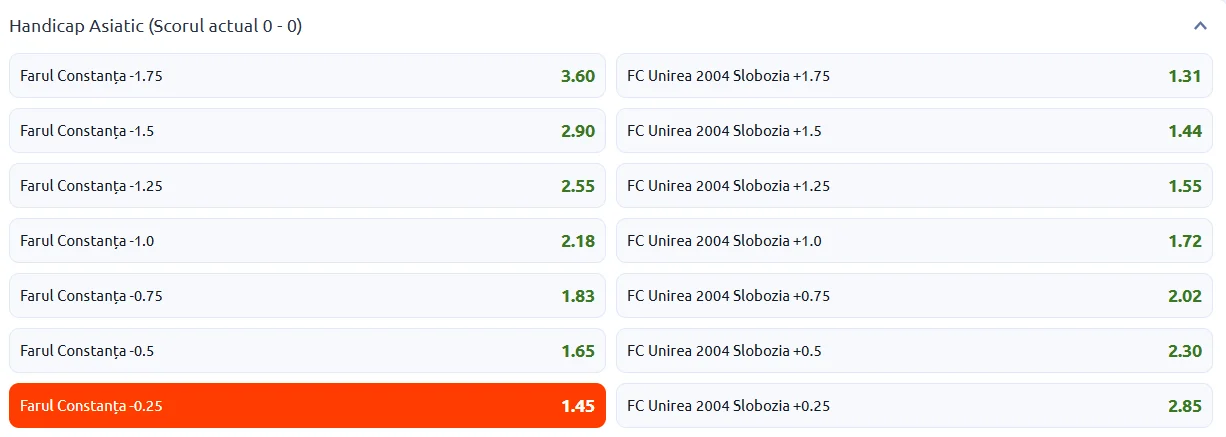1226x437 pixels.
Task: Bet on Farul Constanța -1.0 at 2.18
Action: point(307,240)
